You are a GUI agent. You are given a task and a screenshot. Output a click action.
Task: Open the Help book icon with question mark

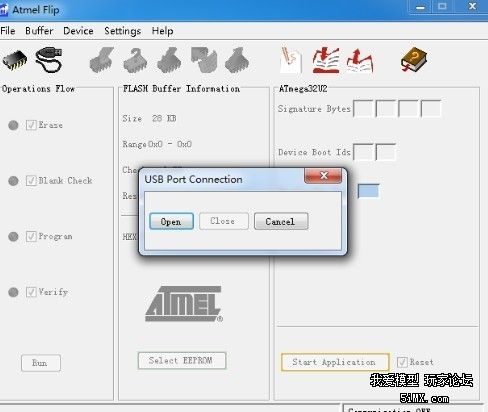point(414,60)
